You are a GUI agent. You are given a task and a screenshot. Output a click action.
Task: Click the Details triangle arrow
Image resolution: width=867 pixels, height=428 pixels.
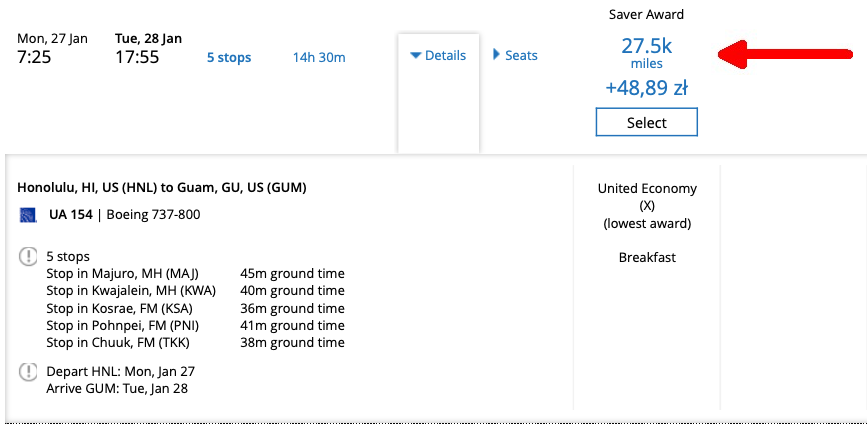pos(416,56)
